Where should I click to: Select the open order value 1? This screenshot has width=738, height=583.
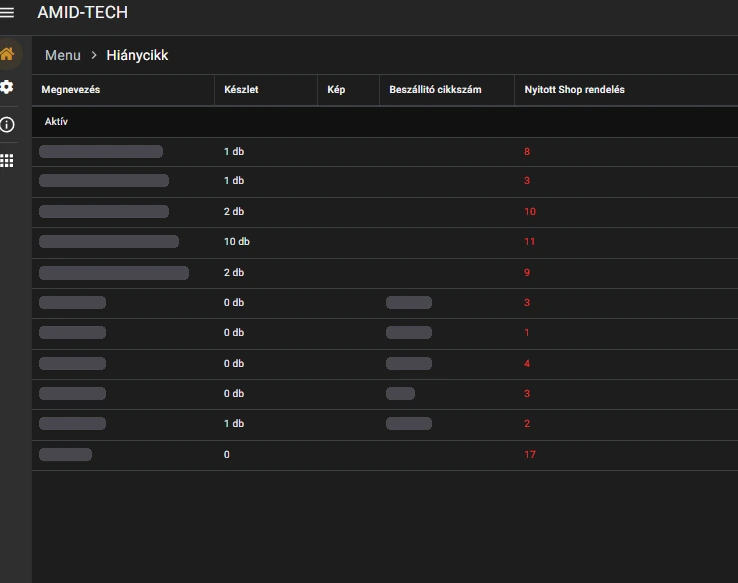click(x=527, y=333)
